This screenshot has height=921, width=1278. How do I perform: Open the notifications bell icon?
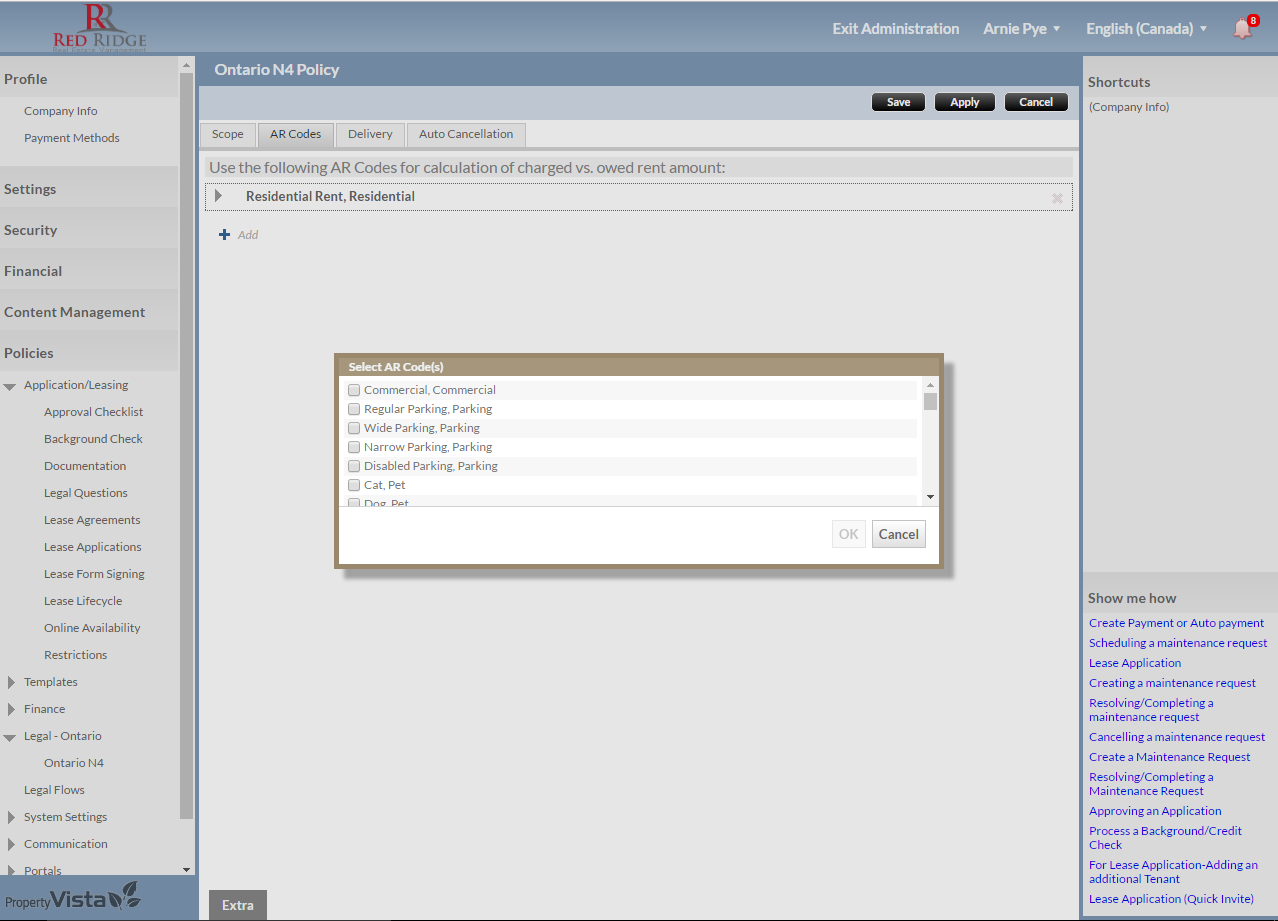click(1243, 28)
